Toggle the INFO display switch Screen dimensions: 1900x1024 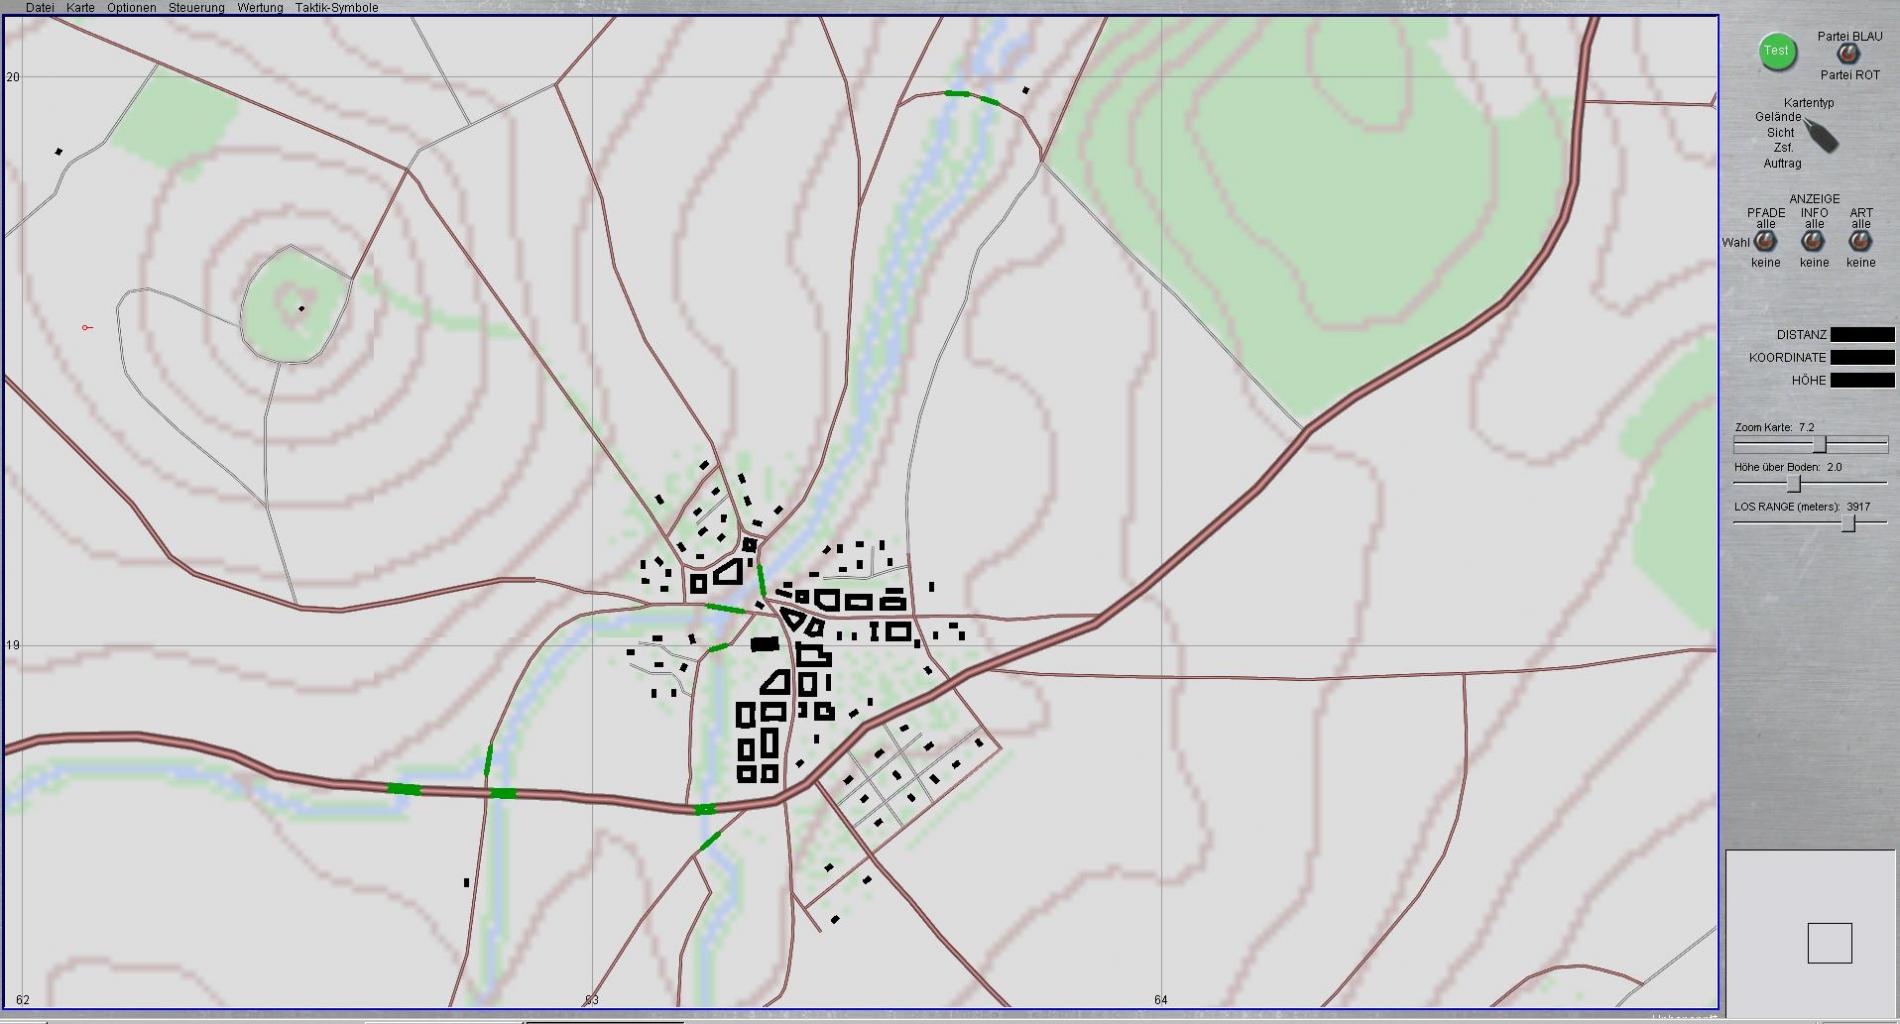coord(1813,242)
